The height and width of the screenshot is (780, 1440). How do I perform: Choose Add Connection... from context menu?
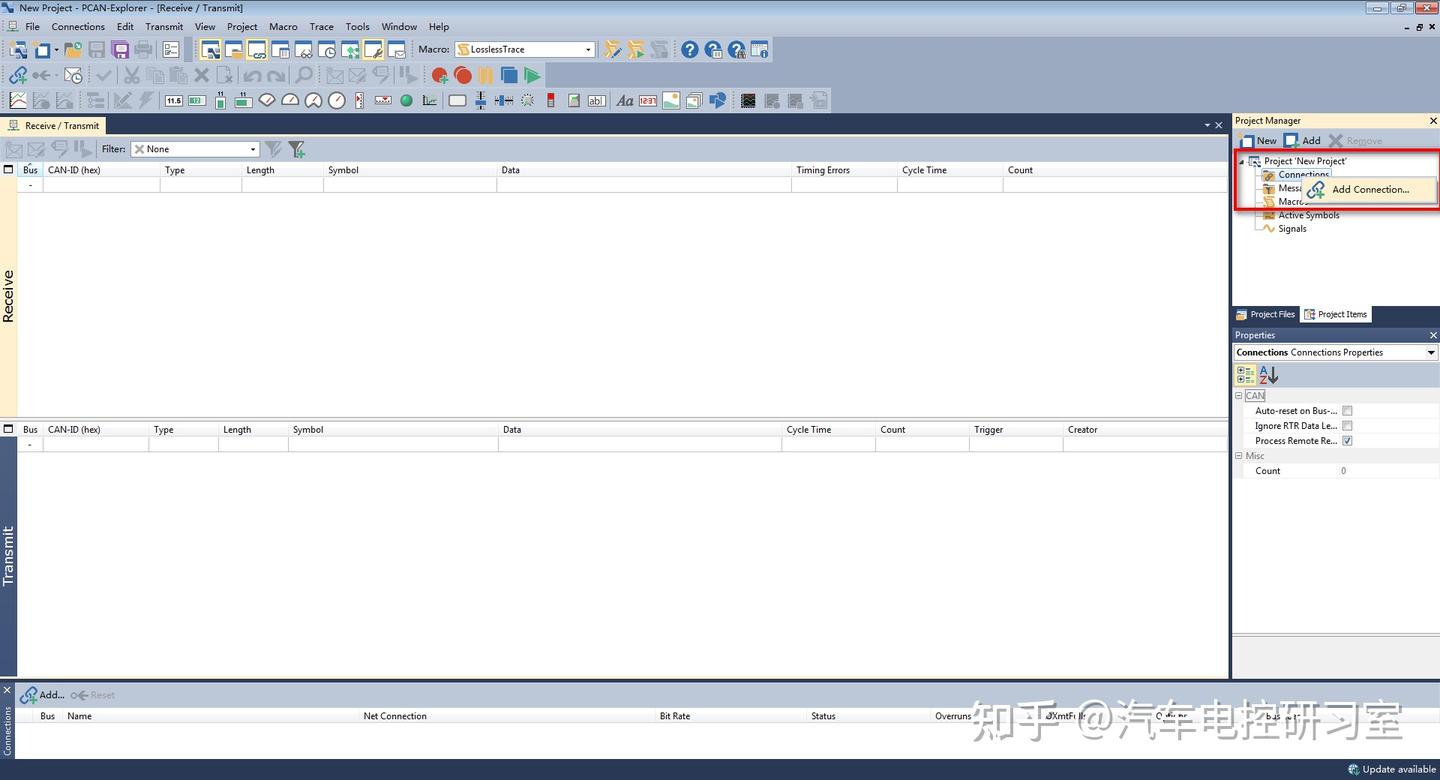pyautogui.click(x=1370, y=189)
